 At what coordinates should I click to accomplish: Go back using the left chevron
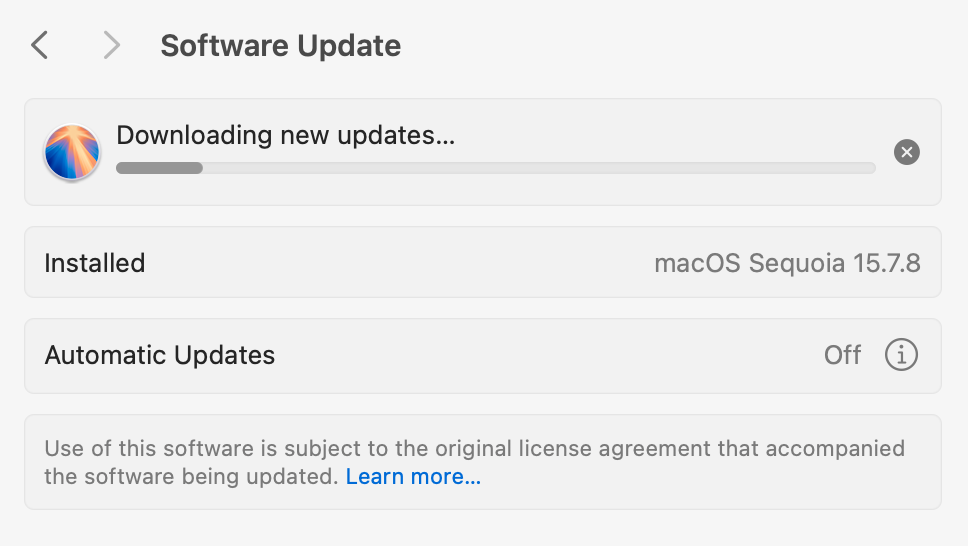40,45
